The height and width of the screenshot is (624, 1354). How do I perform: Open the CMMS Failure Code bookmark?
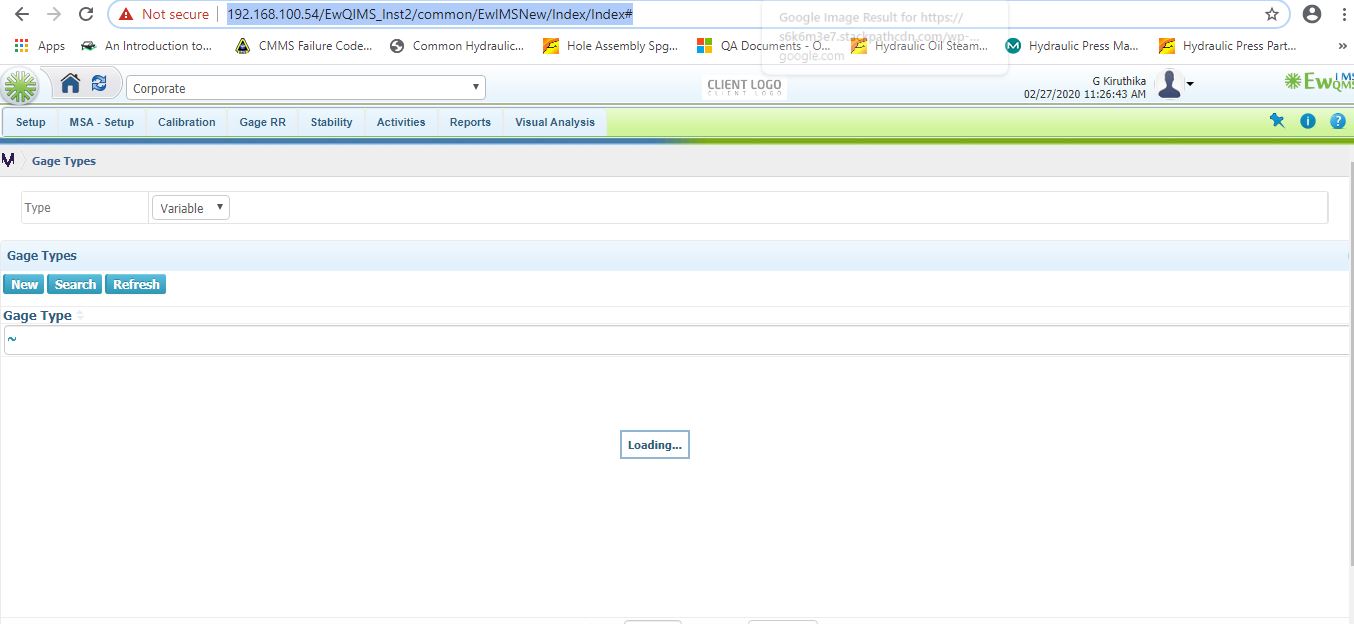pos(304,45)
